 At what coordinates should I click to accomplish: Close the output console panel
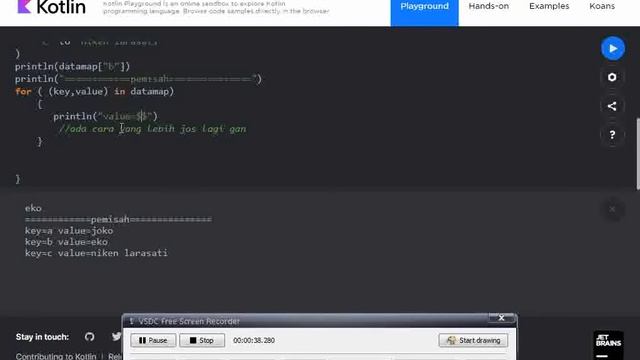pos(612,209)
